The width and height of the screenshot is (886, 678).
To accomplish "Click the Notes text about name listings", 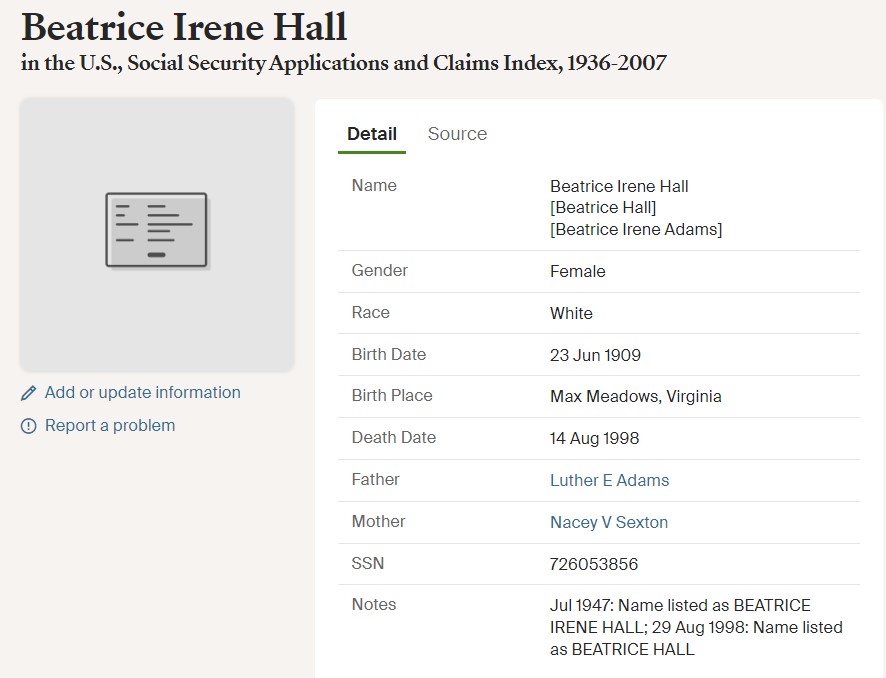I will pos(695,627).
